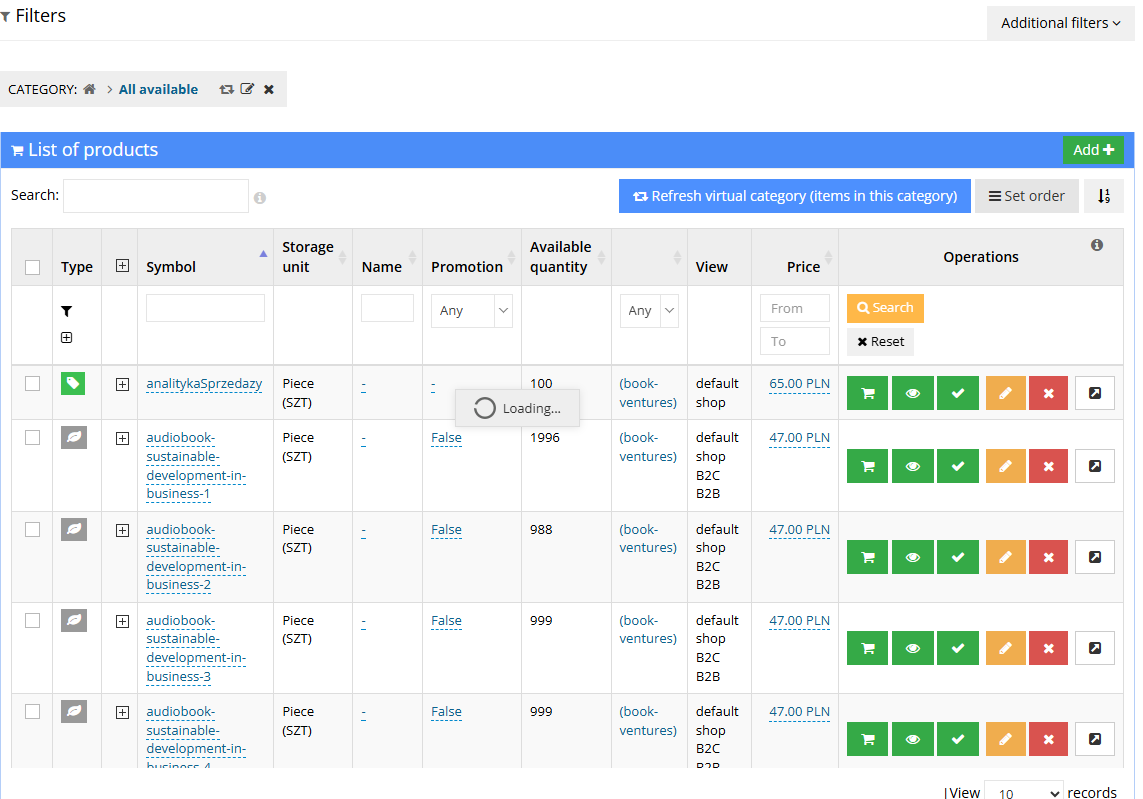Click the eye button for business-4 row
The width and height of the screenshot is (1143, 799).
913,739
